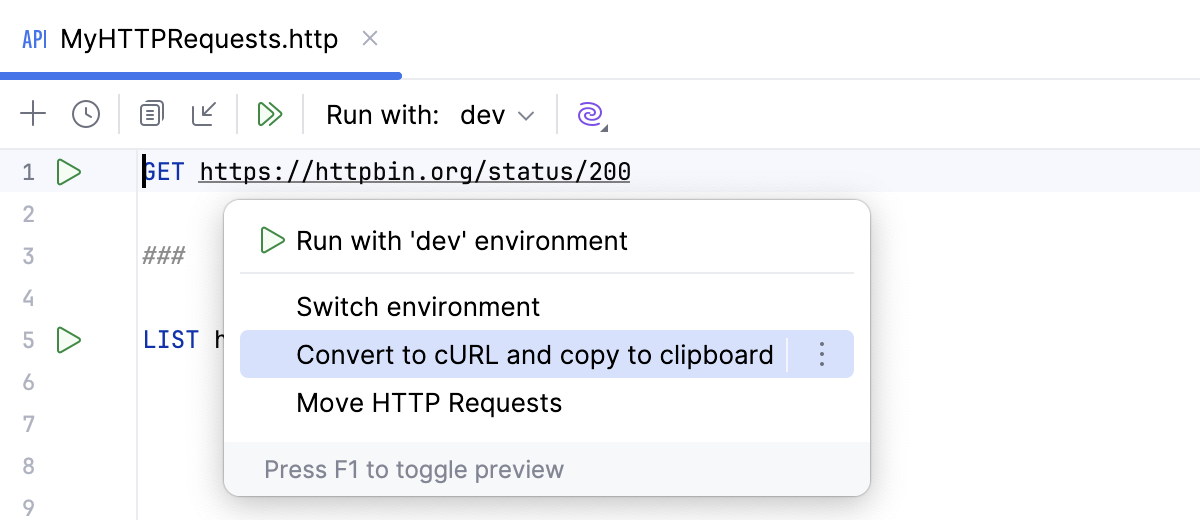Run all requests with double-arrow icon
The width and height of the screenshot is (1200, 520).
[x=270, y=114]
